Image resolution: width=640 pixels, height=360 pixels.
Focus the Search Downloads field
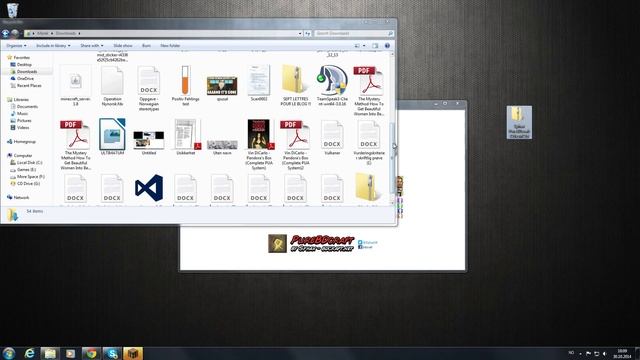tap(354, 33)
